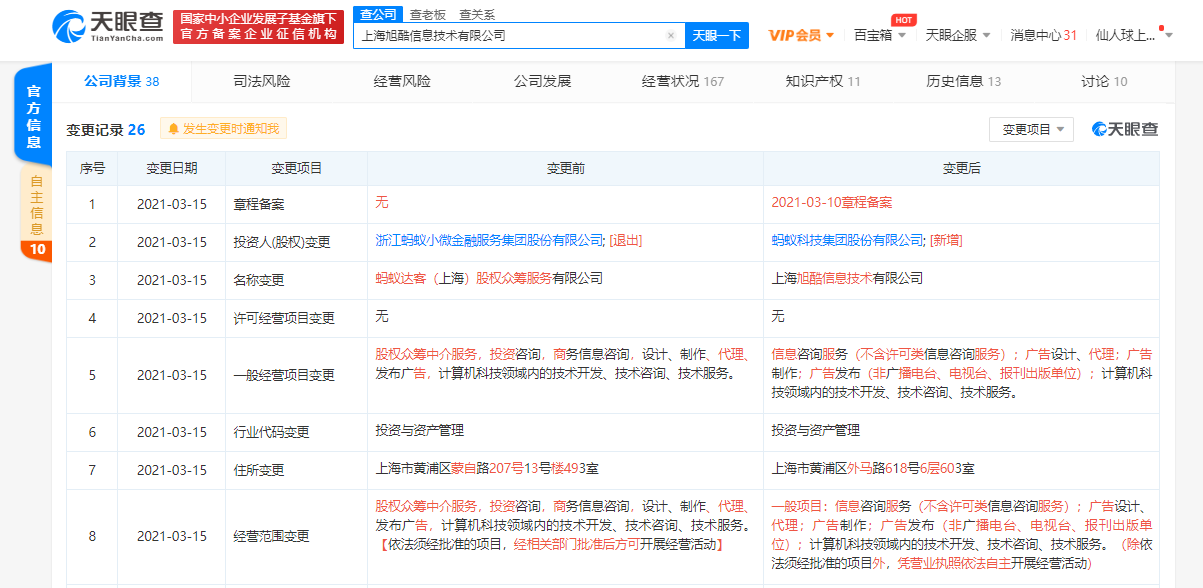Switch to 查老板 search tab
1203x588 pixels.
(428, 14)
